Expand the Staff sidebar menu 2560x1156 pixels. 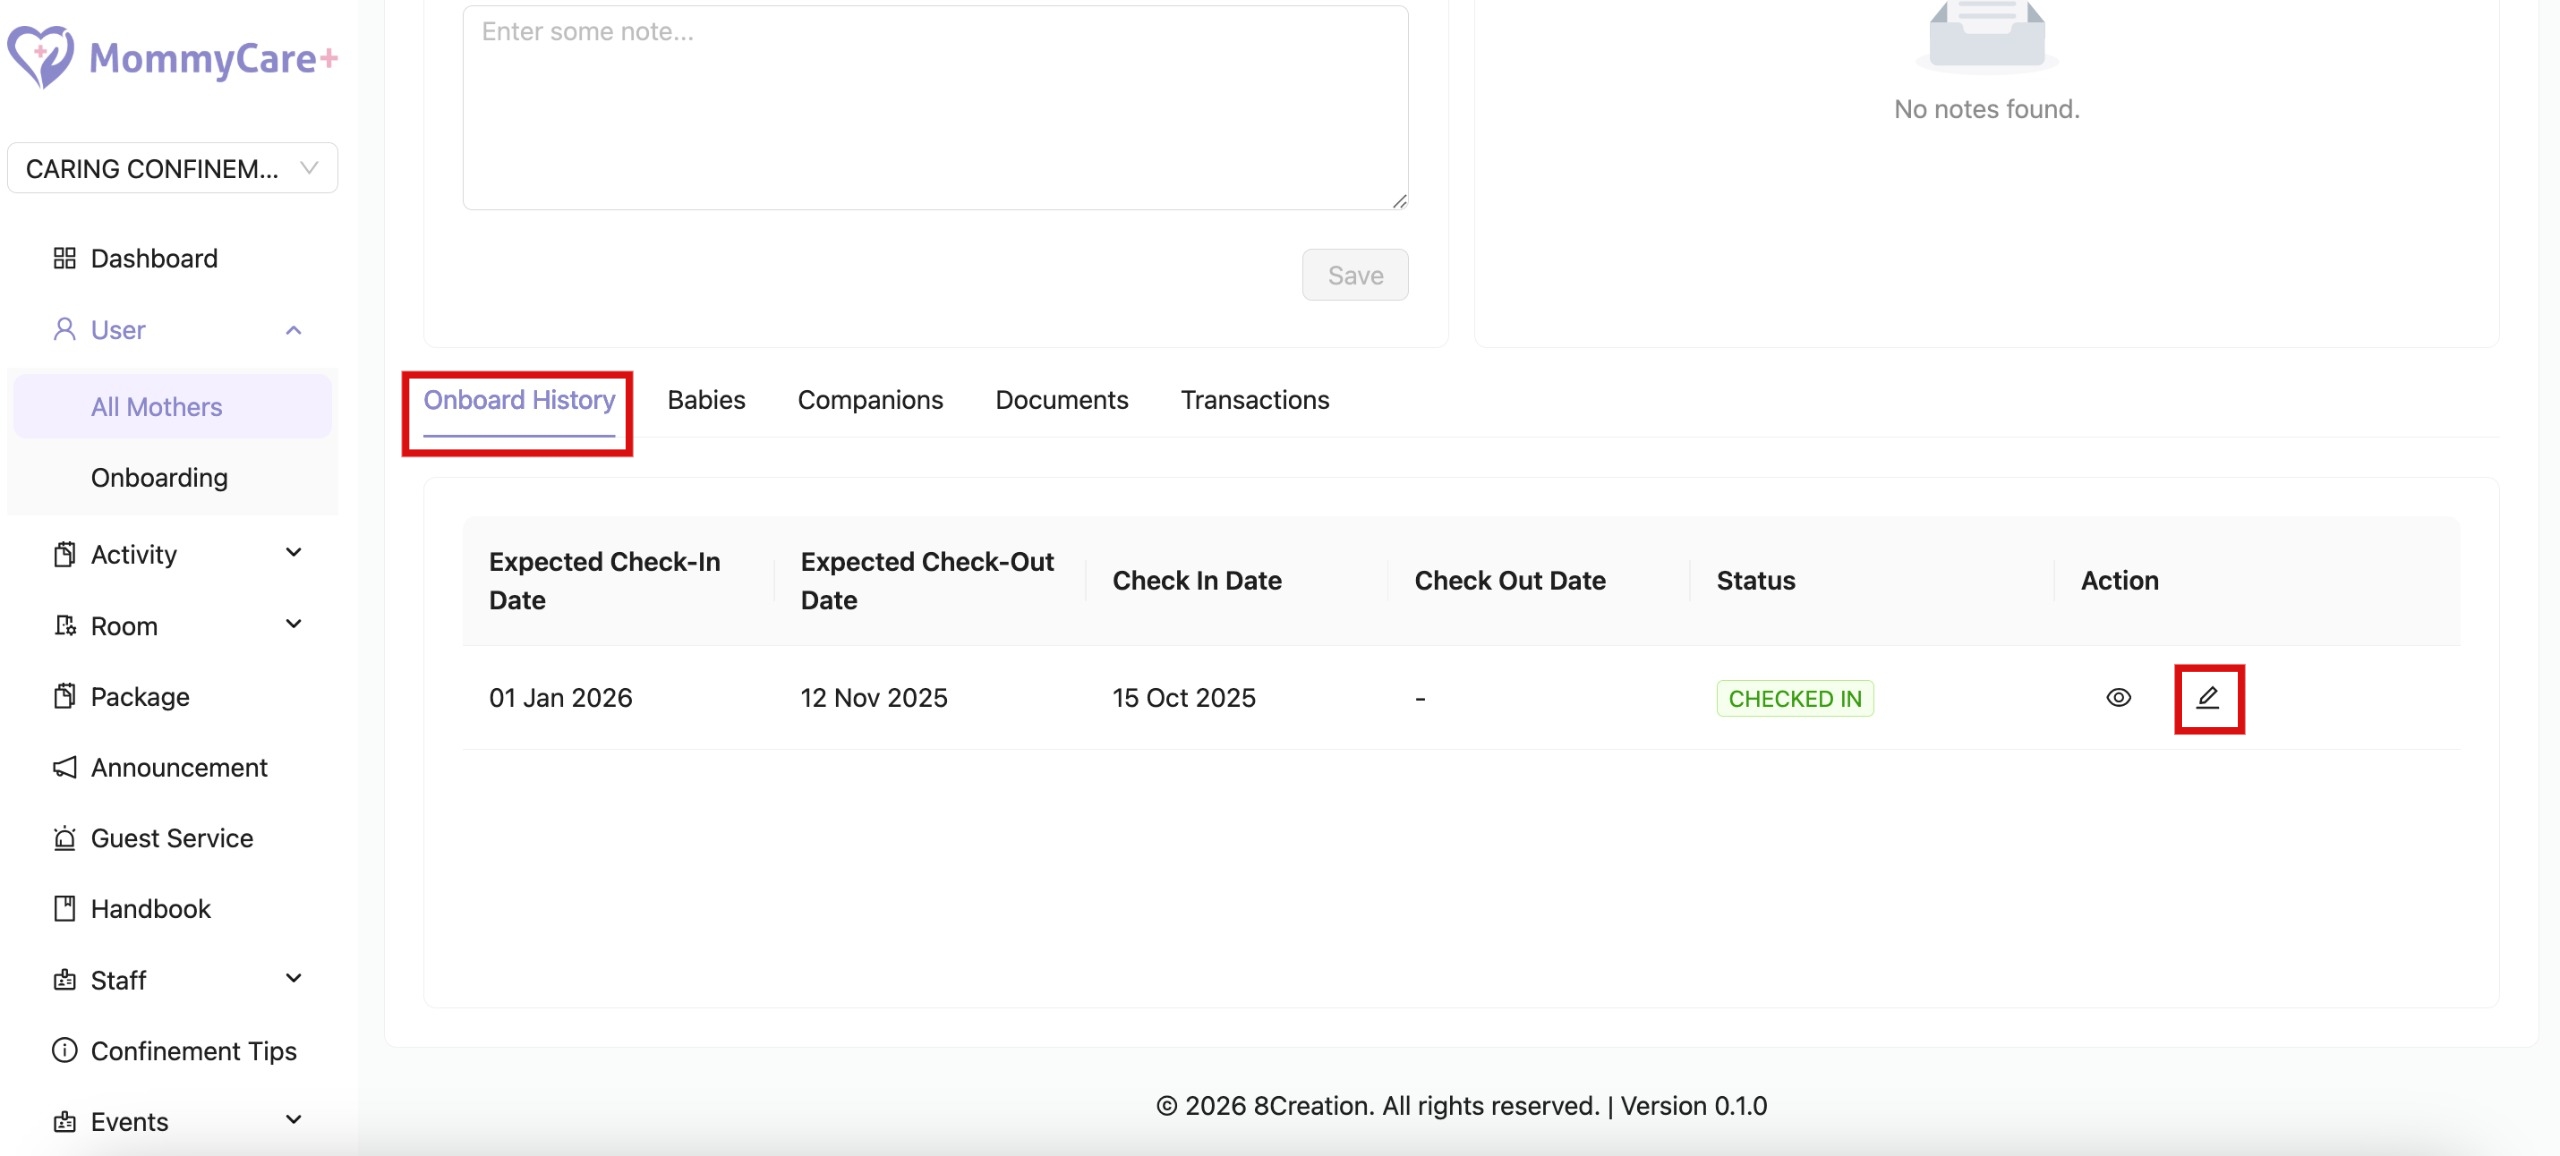tap(293, 979)
